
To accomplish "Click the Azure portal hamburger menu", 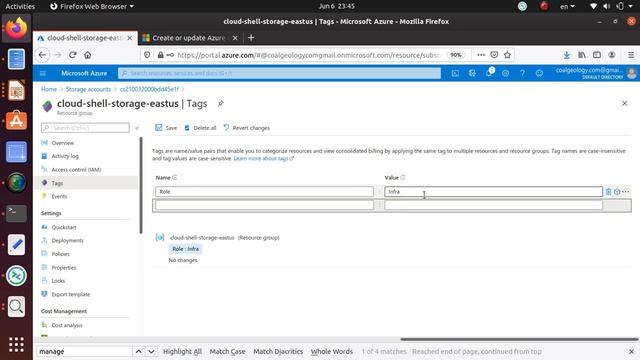I will pos(43,73).
